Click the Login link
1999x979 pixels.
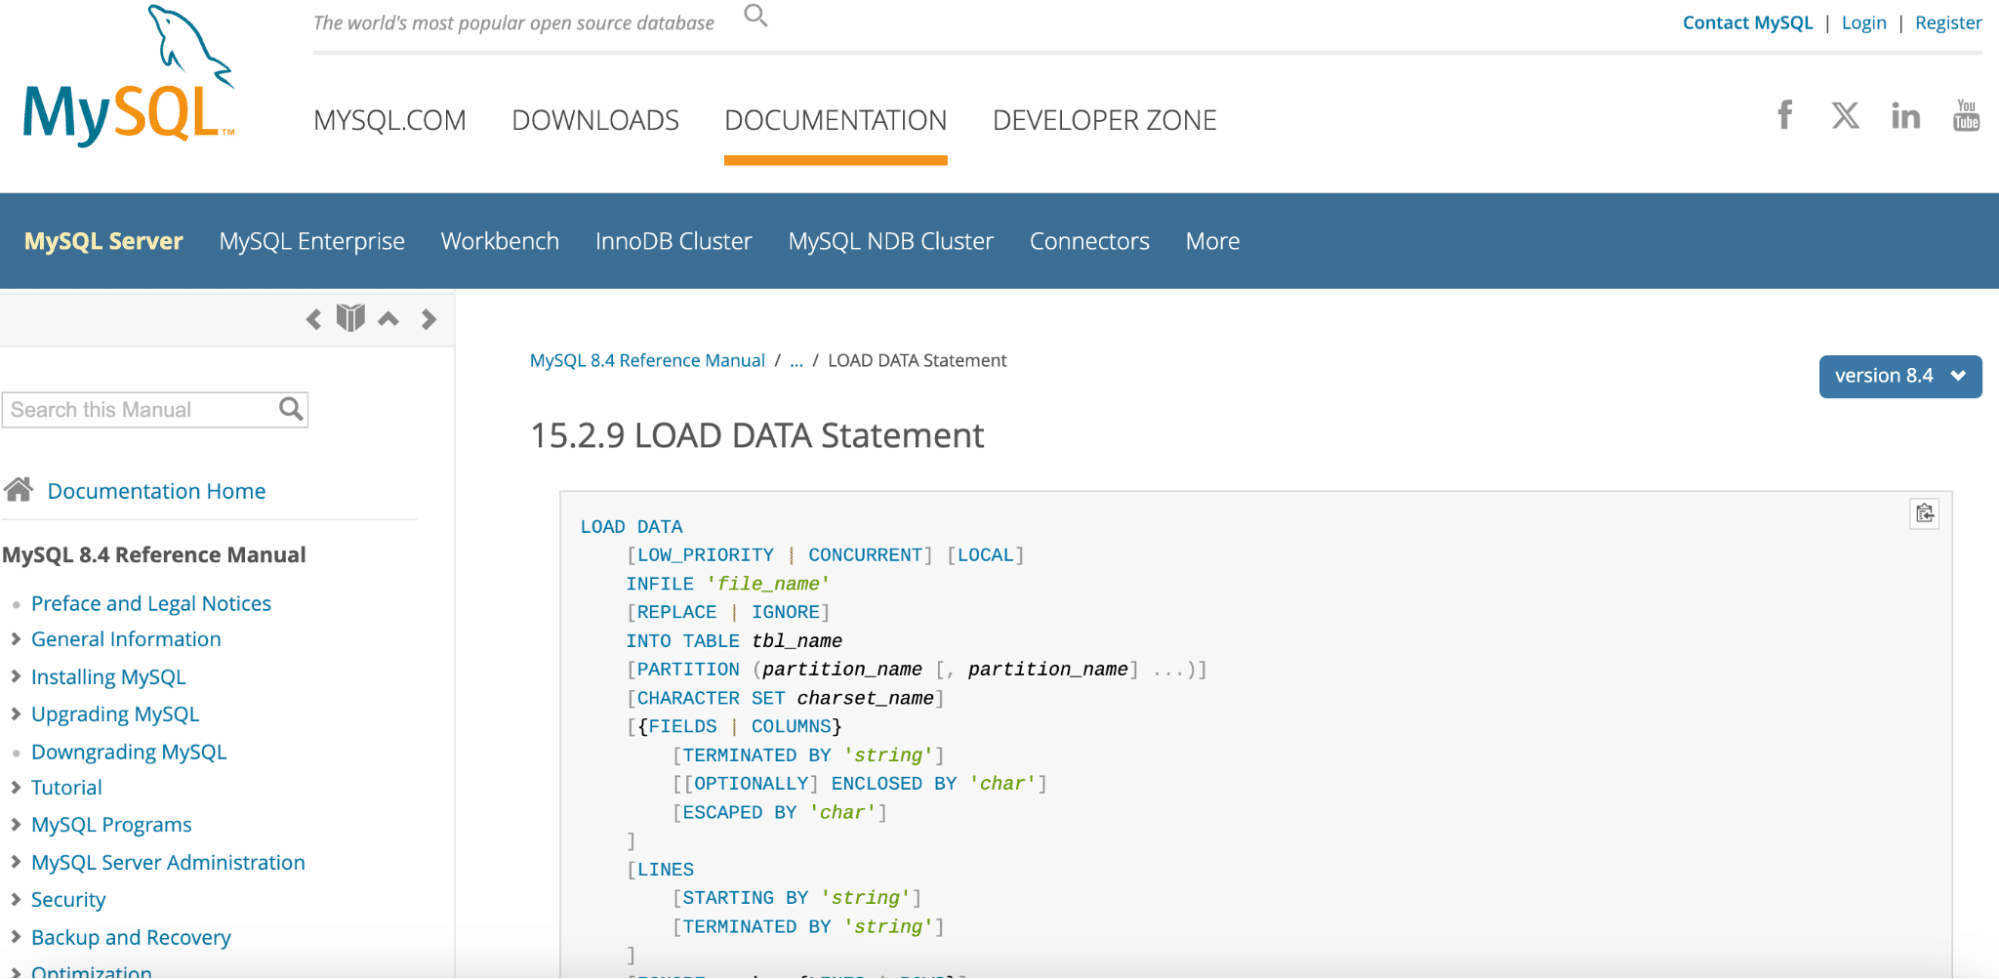(1864, 23)
